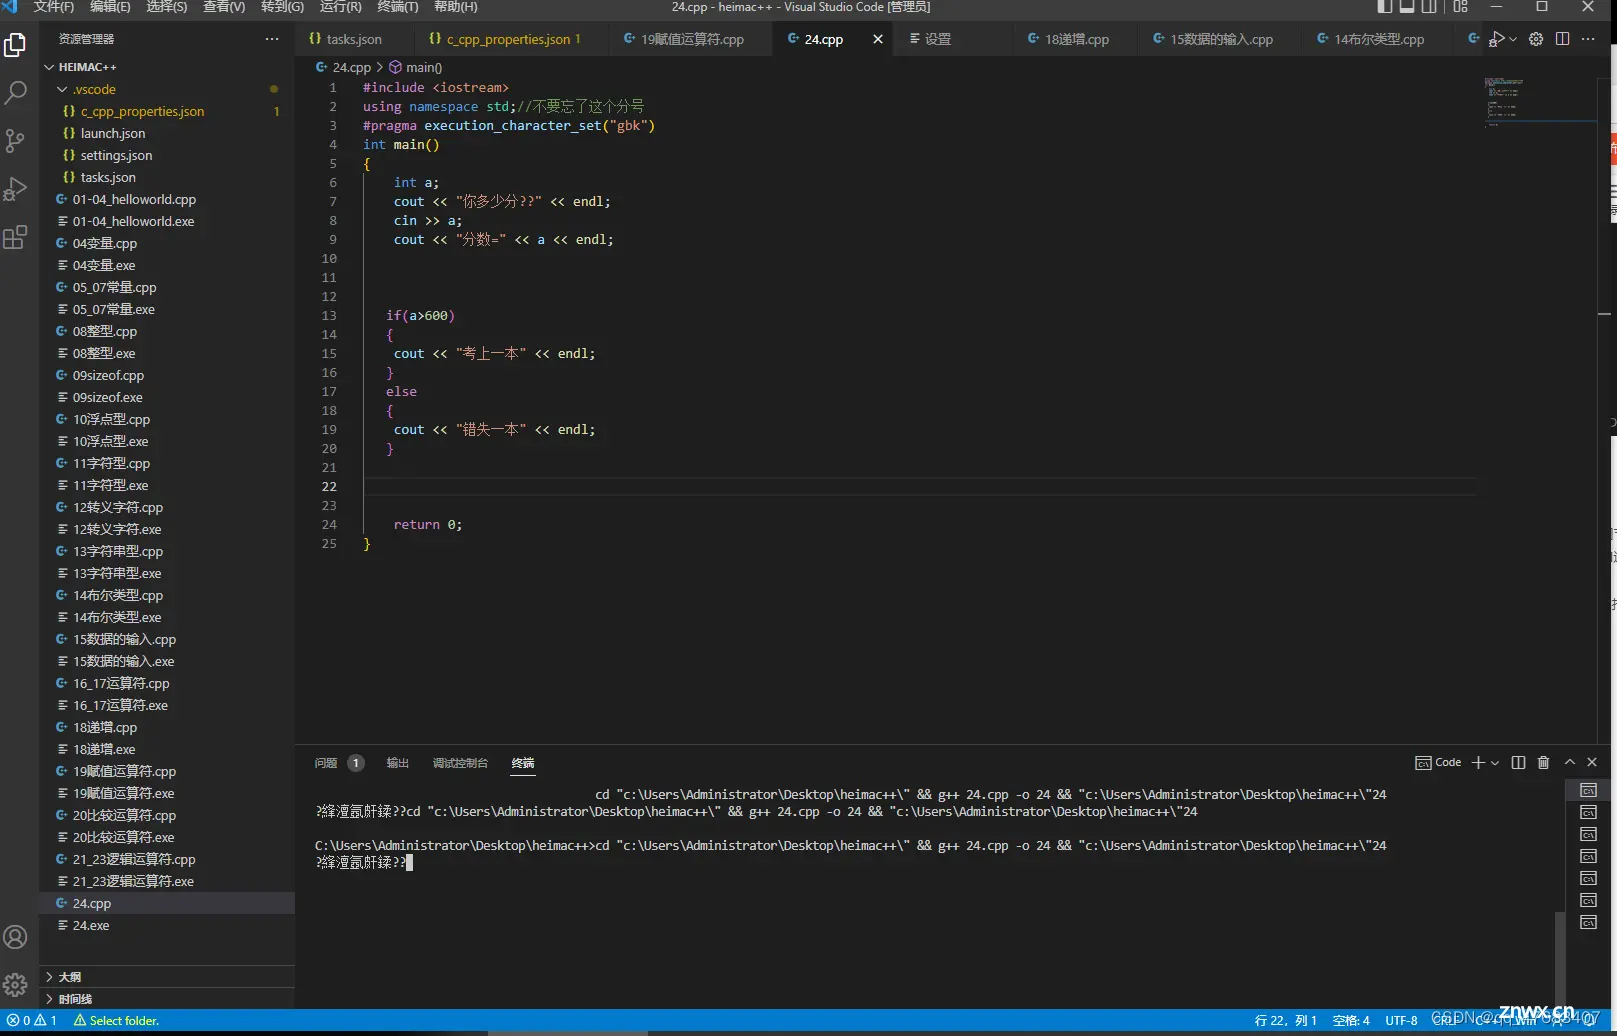1617x1036 pixels.
Task: Toggle secondary sidebar layout icon in title bar
Action: point(1429,7)
